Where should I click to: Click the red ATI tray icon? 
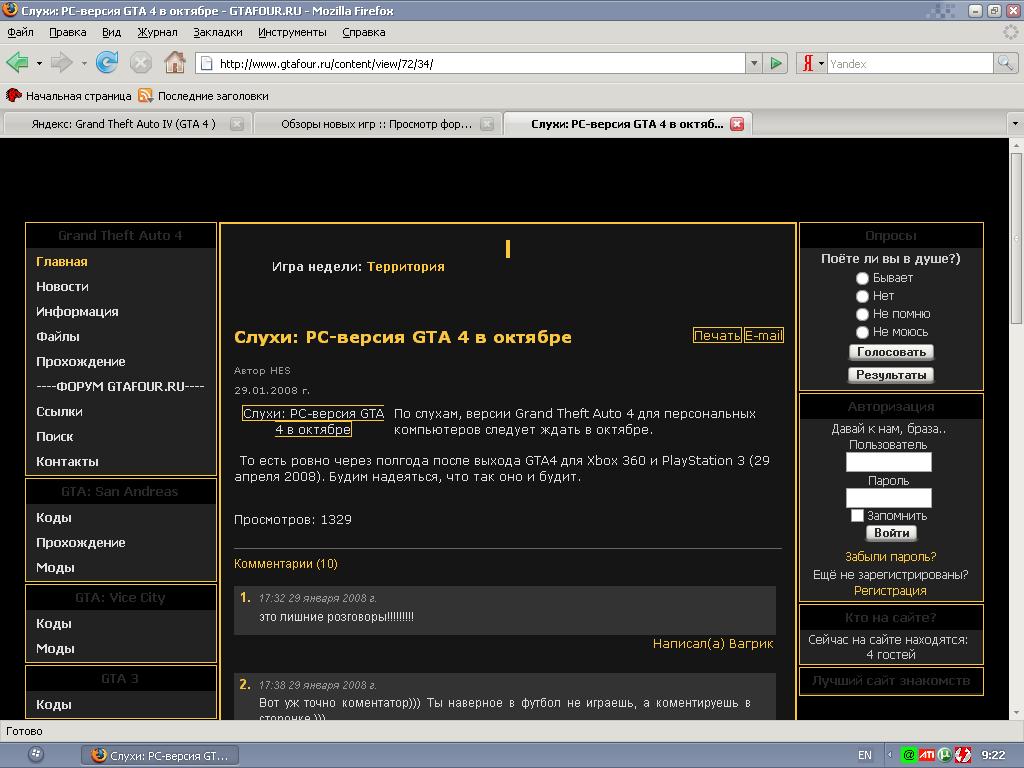point(927,755)
